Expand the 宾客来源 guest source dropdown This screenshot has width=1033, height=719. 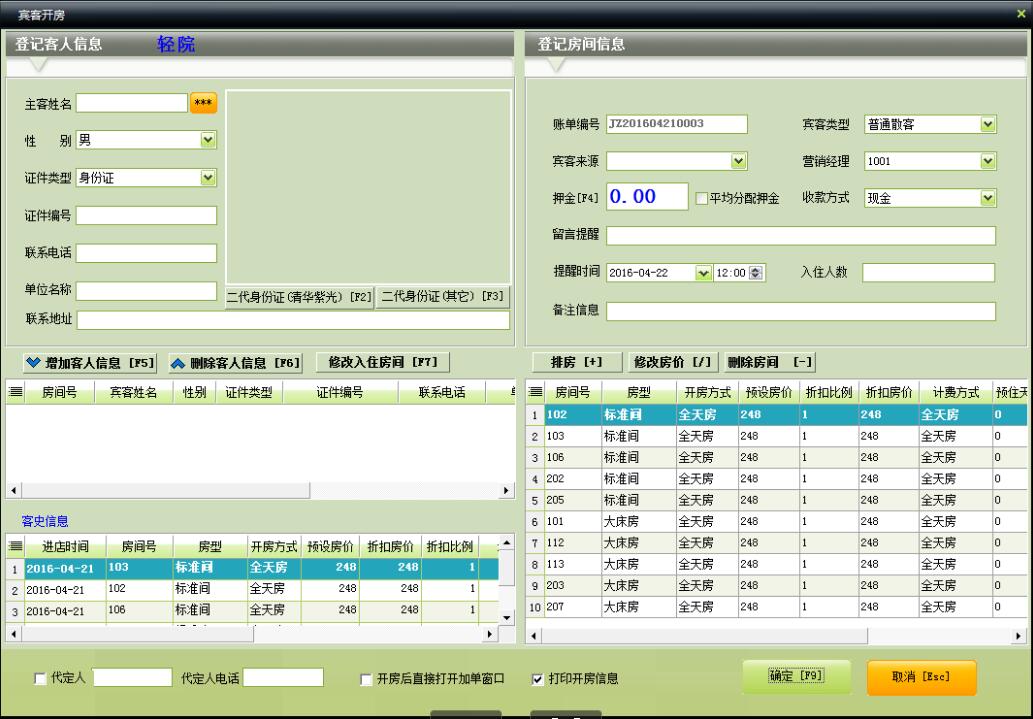click(x=739, y=161)
